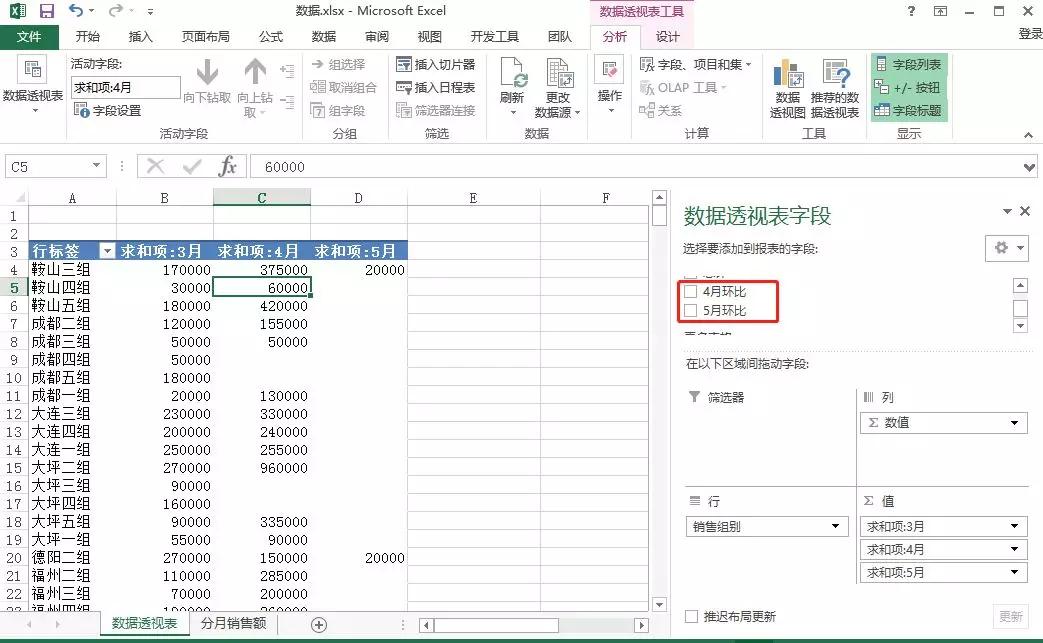Add a new sheet with plus icon

click(x=319, y=624)
